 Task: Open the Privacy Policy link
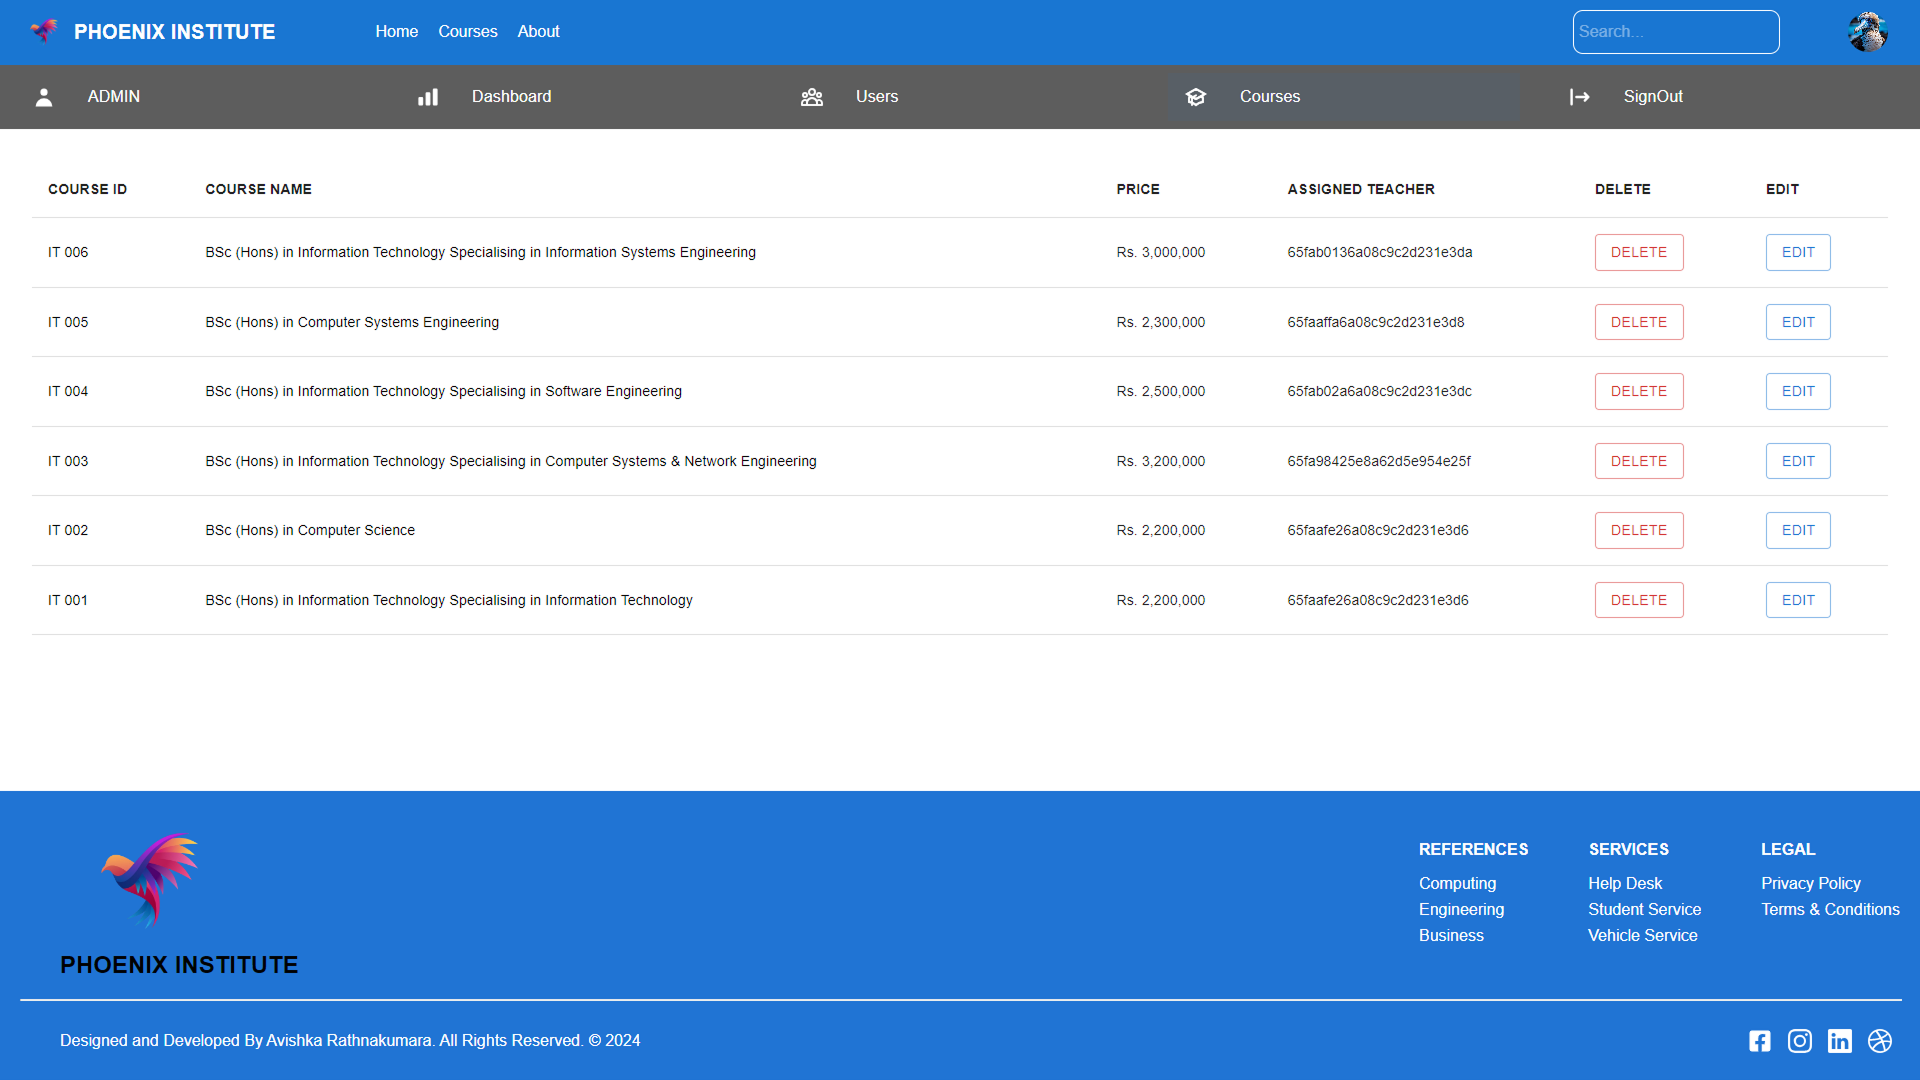coord(1810,883)
